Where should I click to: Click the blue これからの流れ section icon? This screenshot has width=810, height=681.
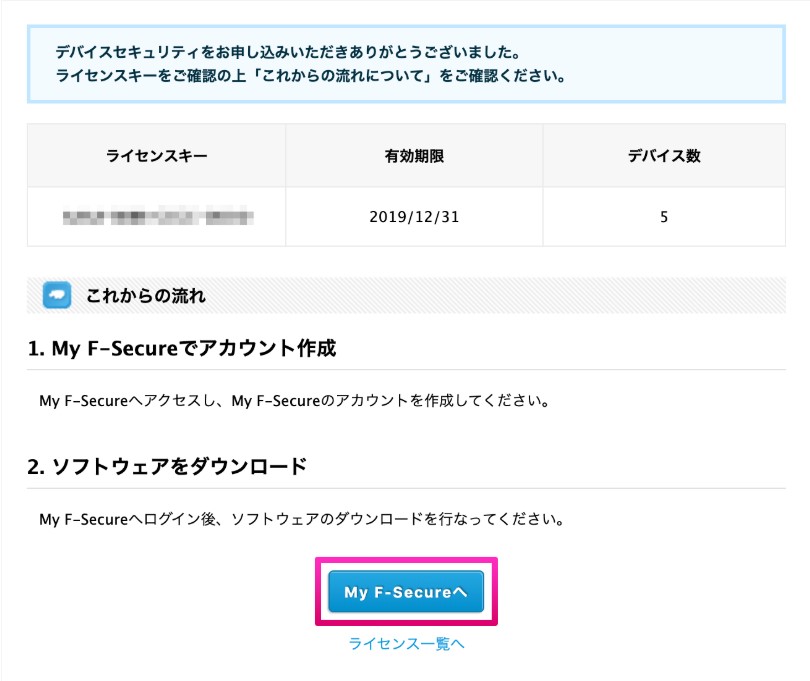(57, 295)
